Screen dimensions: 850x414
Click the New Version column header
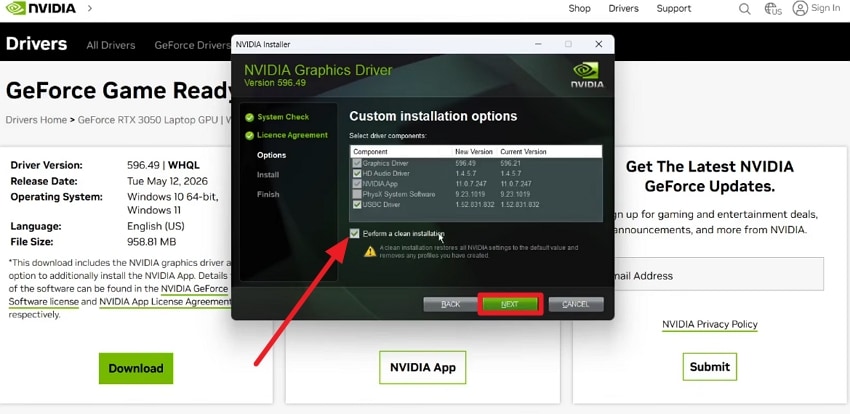474,152
